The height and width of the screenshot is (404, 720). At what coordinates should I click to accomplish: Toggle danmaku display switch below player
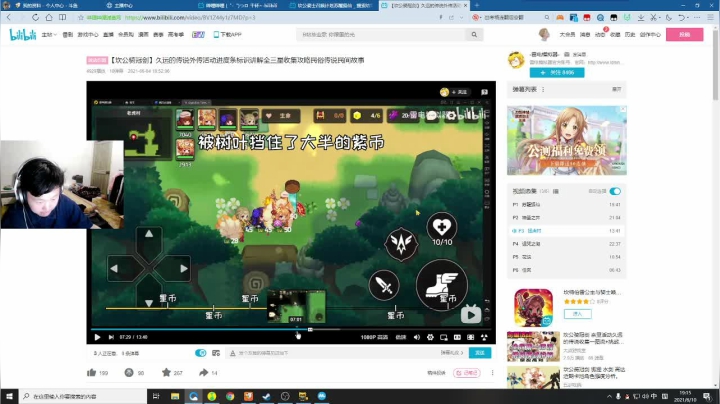click(200, 353)
